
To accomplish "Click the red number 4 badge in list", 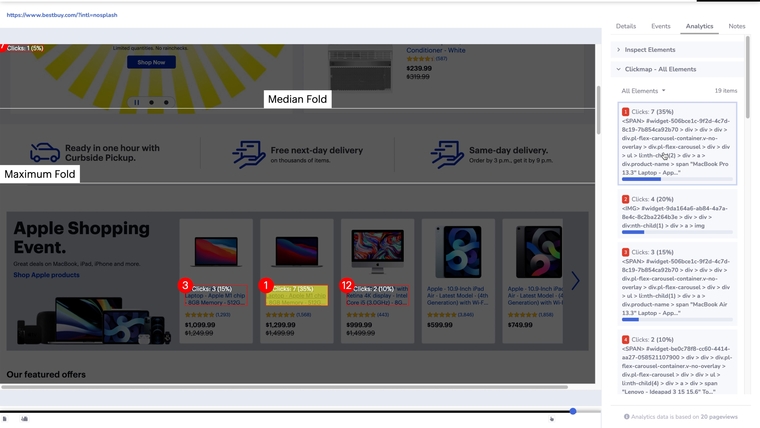I will click(x=625, y=340).
